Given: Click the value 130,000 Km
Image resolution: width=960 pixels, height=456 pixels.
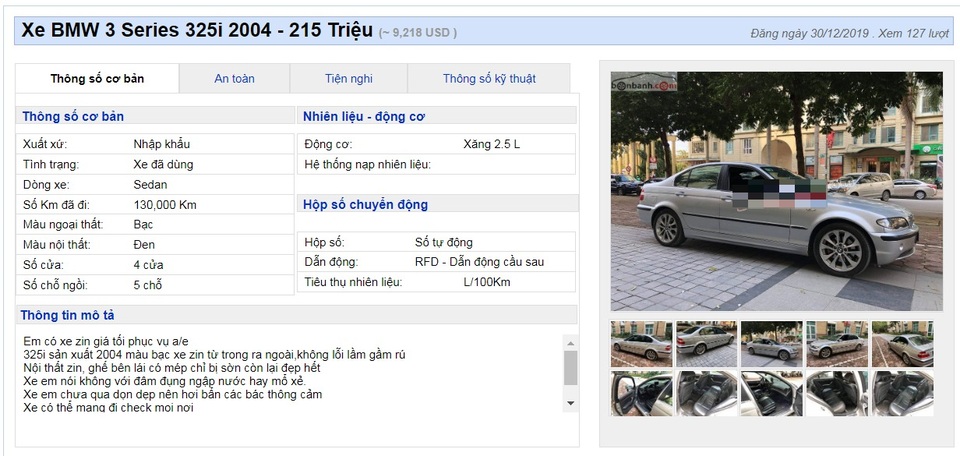Looking at the screenshot, I should 165,205.
